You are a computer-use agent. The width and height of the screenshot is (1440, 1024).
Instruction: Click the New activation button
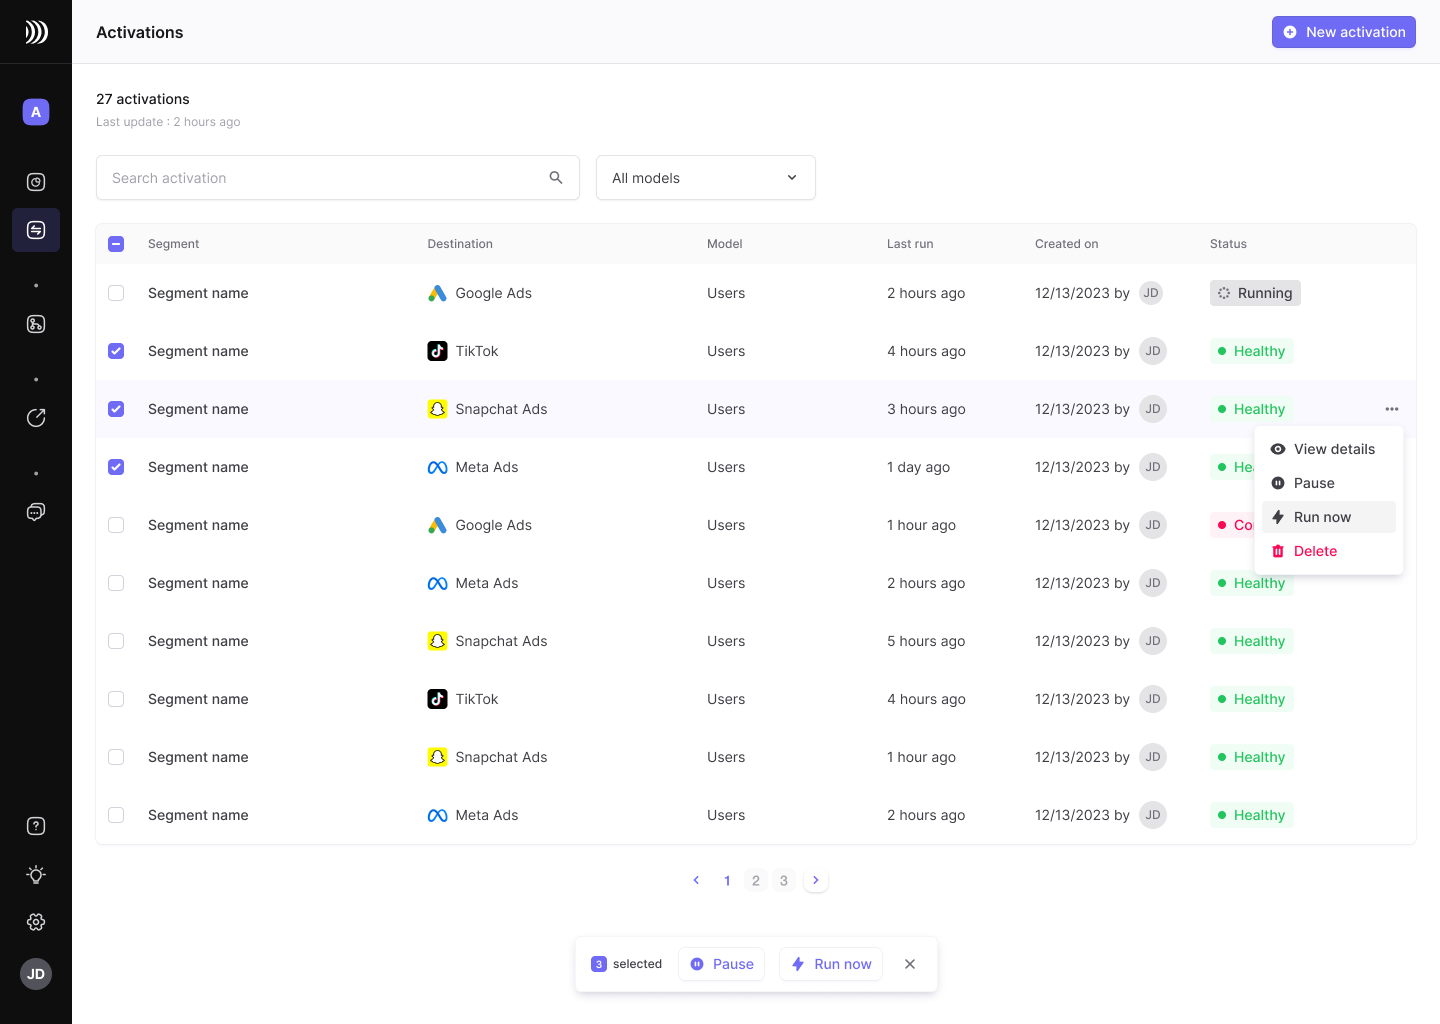click(x=1343, y=32)
